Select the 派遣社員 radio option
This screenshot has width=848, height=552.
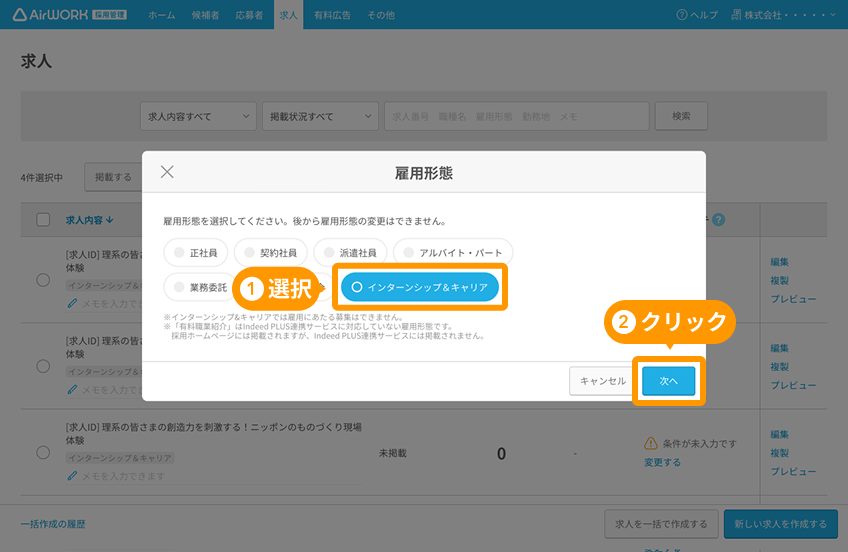(x=350, y=252)
